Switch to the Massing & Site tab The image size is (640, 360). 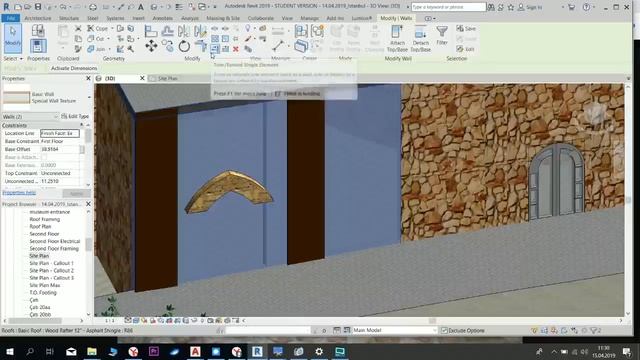(x=223, y=18)
